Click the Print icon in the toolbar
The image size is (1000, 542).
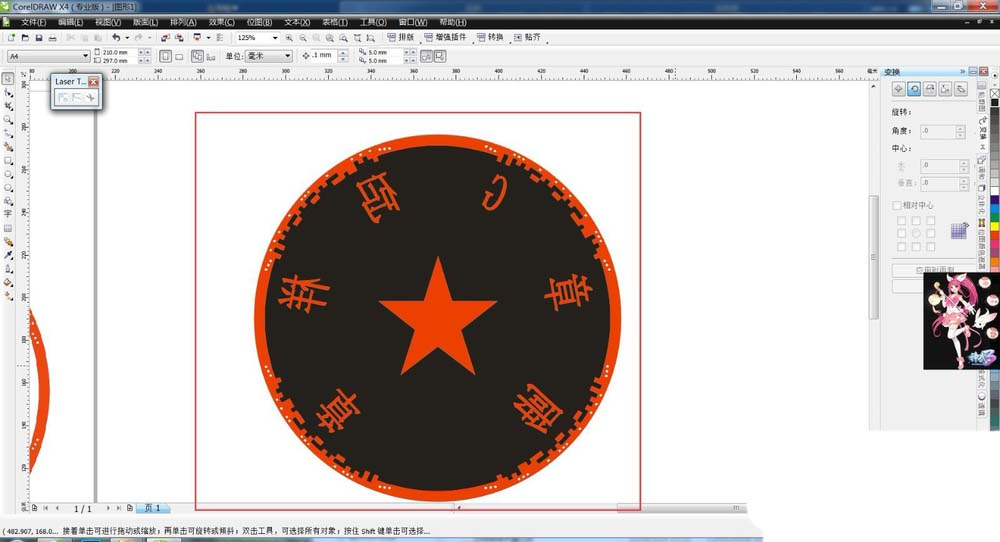tap(52, 38)
